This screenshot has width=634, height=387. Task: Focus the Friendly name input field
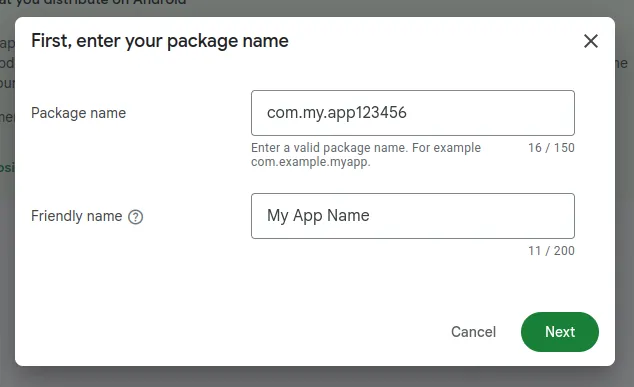(413, 216)
